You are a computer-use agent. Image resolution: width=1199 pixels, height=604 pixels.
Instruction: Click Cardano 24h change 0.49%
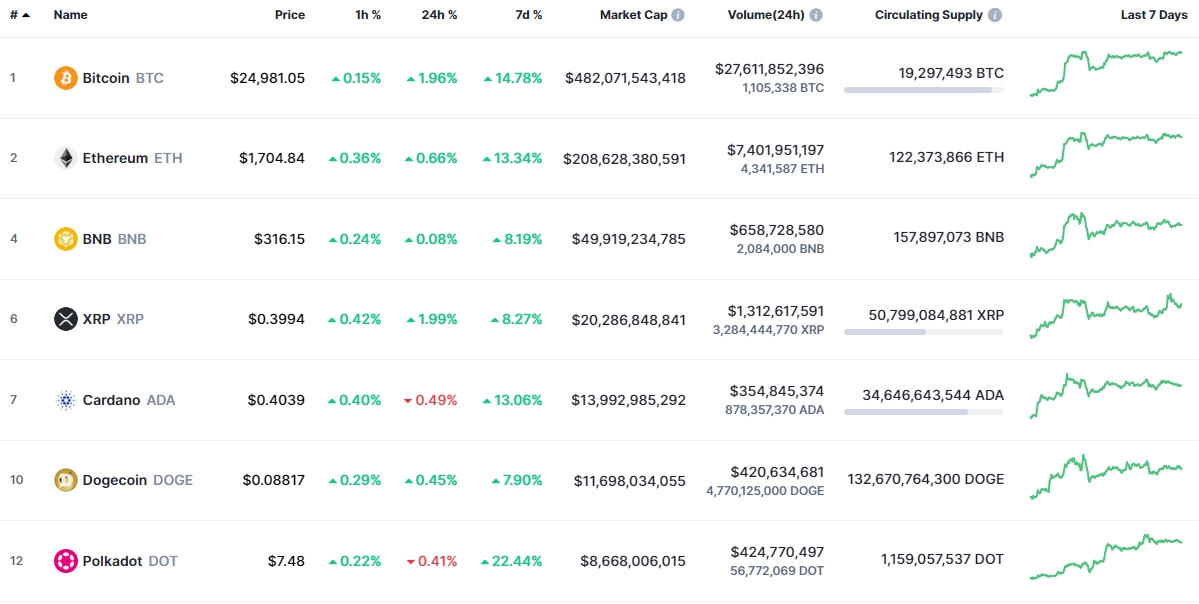[x=432, y=400]
